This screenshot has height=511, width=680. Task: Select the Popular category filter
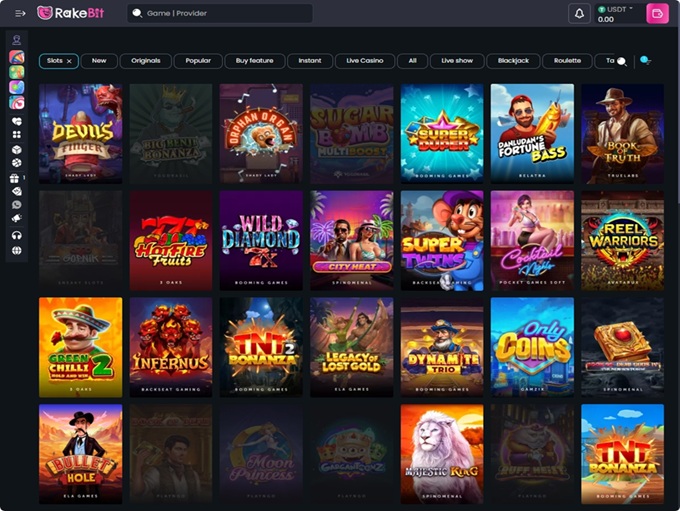click(198, 61)
